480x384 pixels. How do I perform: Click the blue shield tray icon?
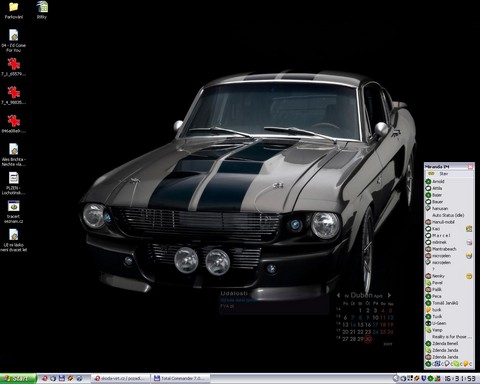[x=424, y=378]
